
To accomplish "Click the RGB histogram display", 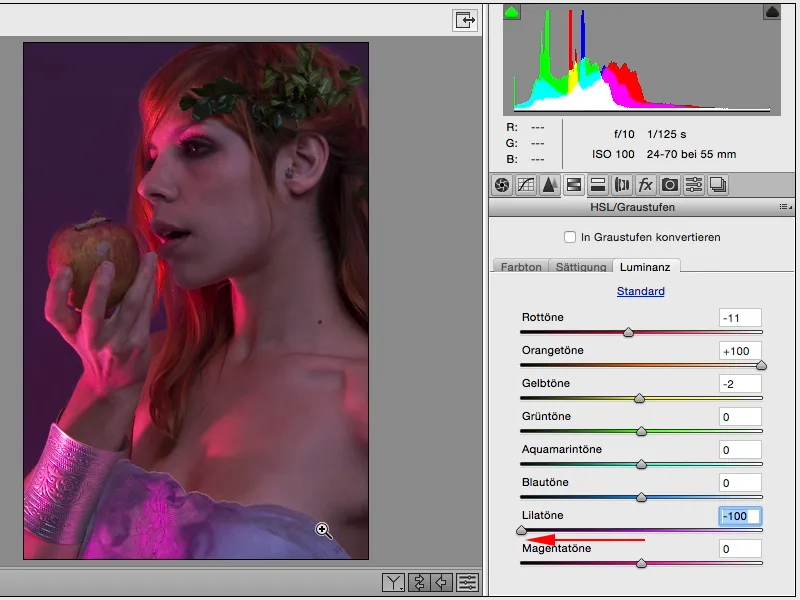I will (642, 60).
